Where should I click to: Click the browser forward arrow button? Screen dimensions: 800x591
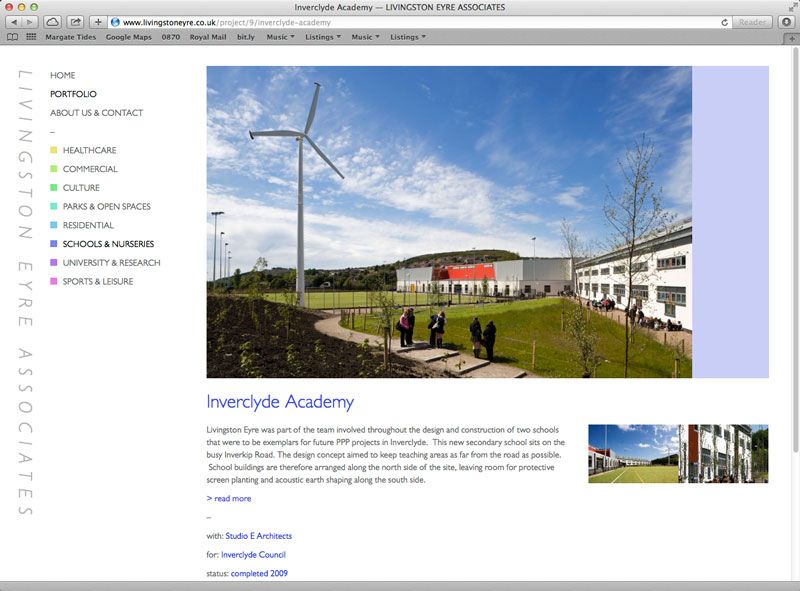[x=30, y=22]
